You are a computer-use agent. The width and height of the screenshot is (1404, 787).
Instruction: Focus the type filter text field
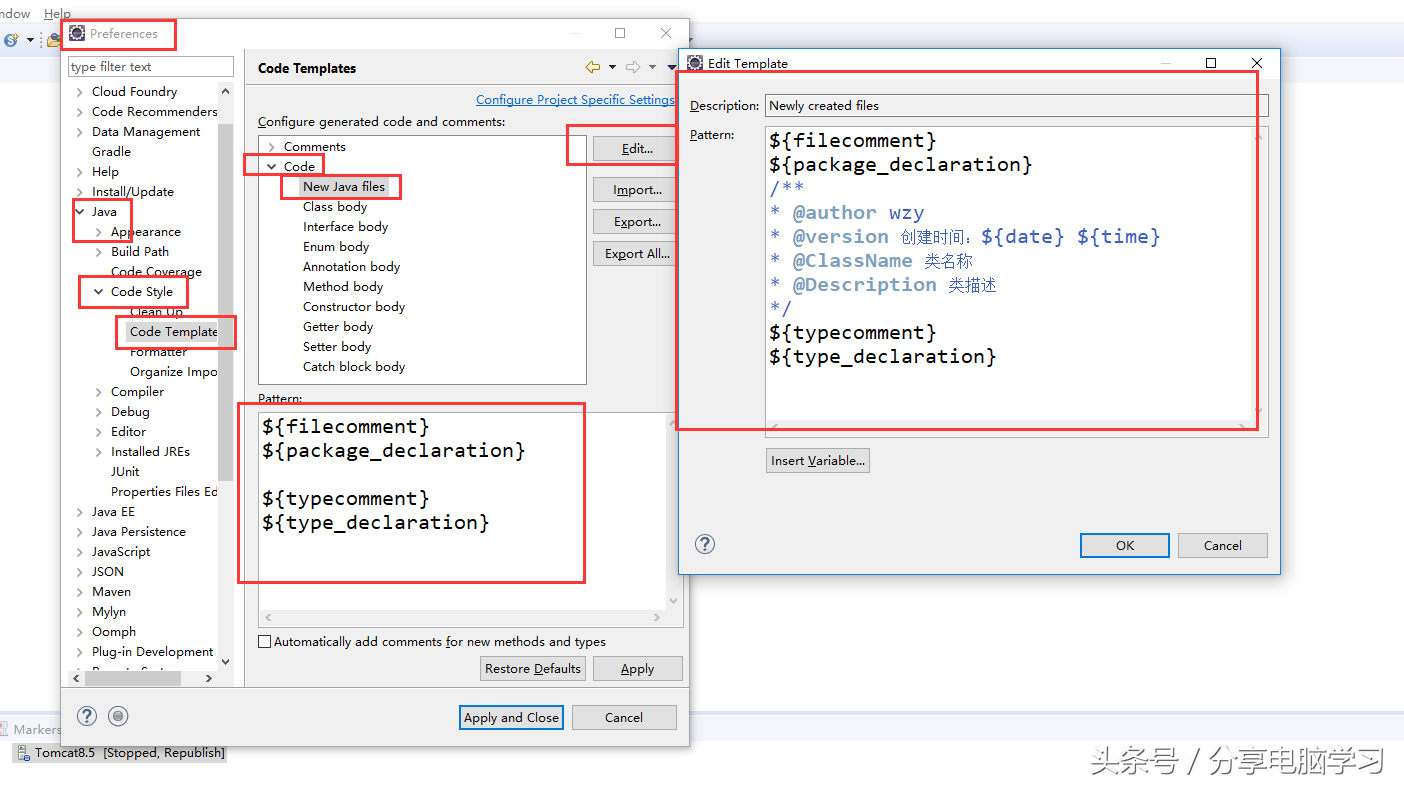150,67
